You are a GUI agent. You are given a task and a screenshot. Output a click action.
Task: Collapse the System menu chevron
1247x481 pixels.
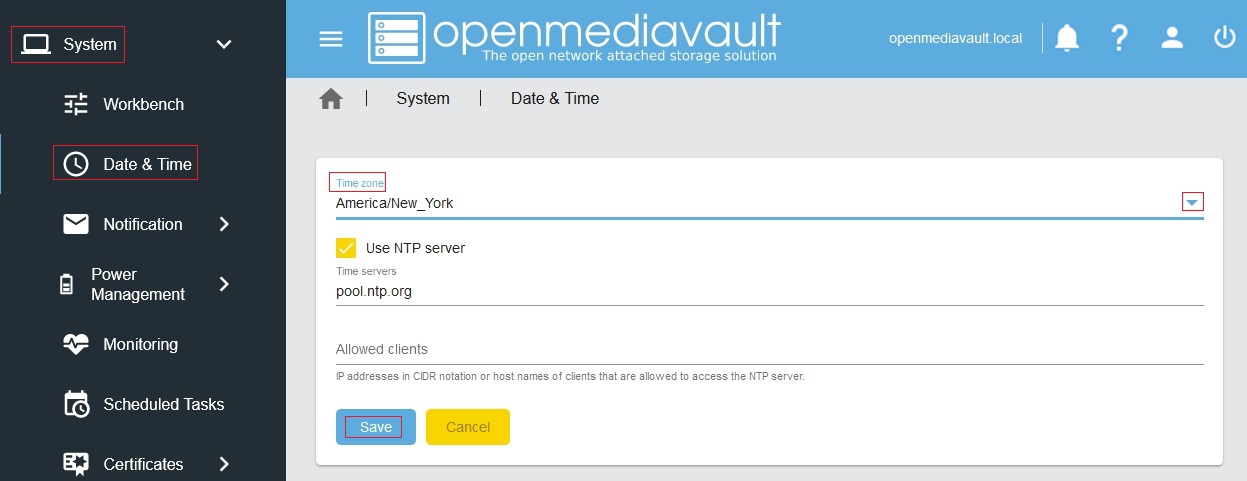pos(224,44)
